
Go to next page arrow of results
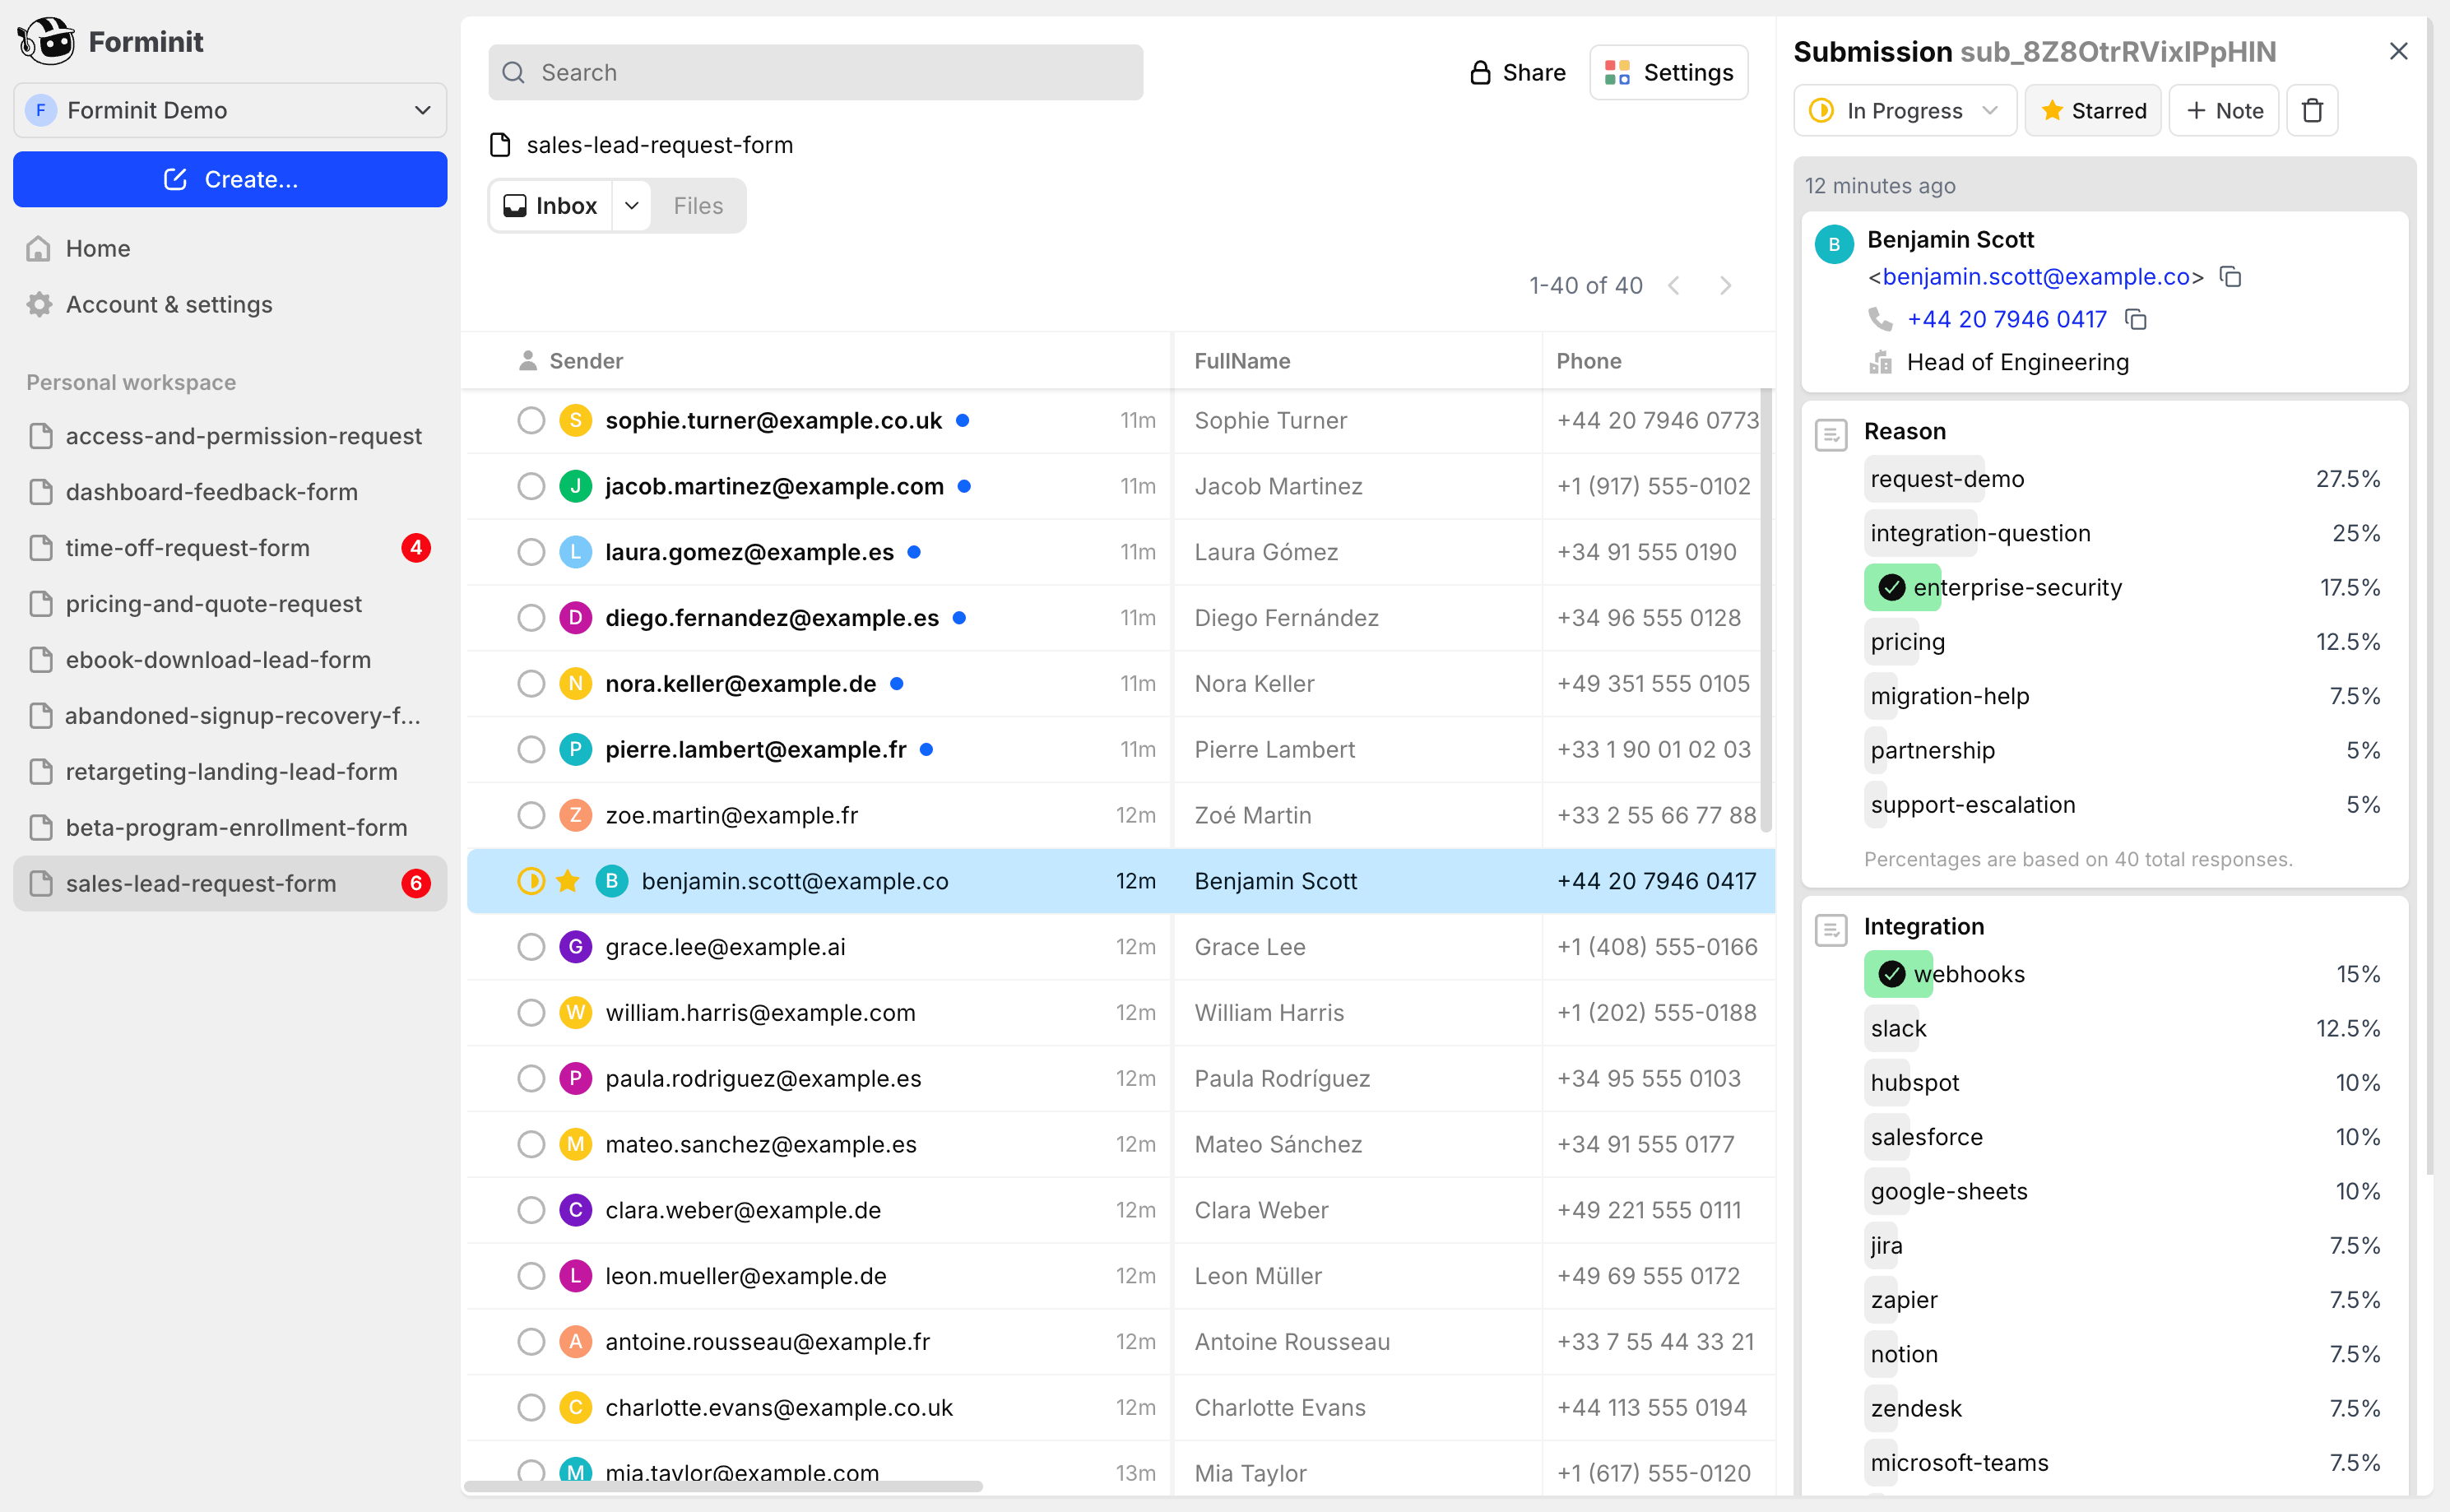(1725, 286)
